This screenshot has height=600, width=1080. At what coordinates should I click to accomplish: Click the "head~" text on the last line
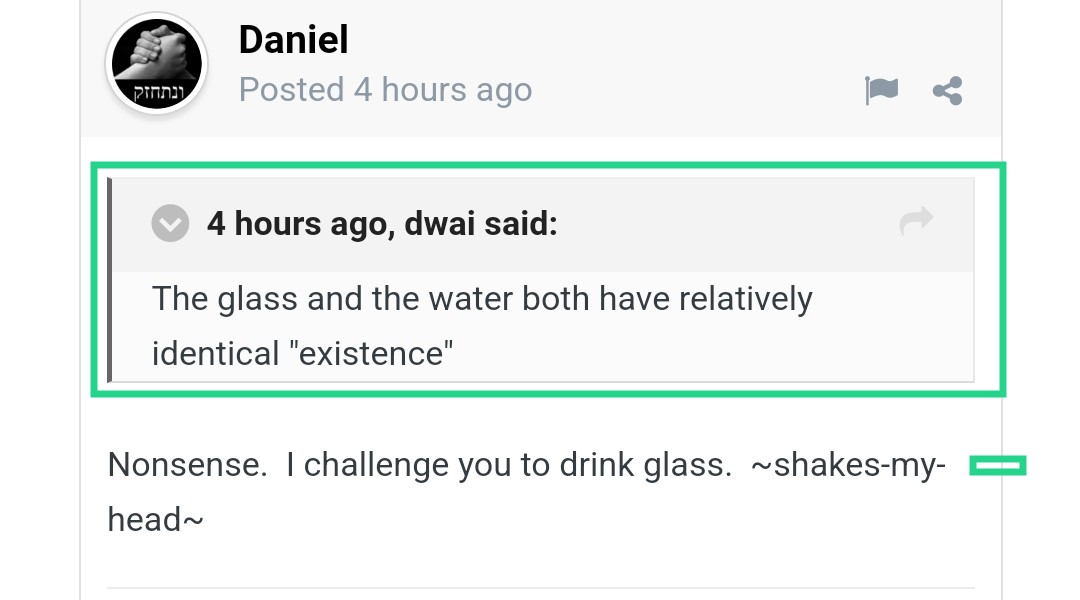coord(156,520)
